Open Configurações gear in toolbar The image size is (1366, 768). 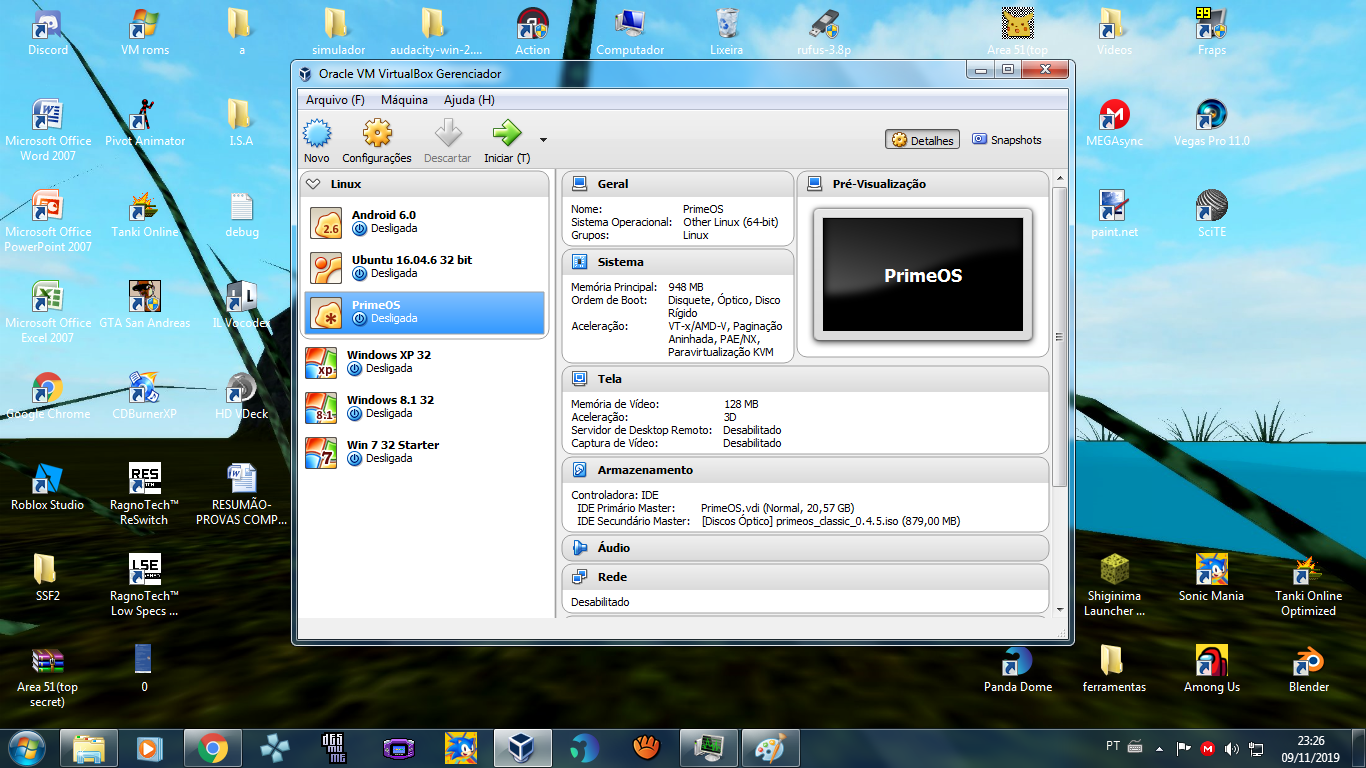(x=377, y=141)
